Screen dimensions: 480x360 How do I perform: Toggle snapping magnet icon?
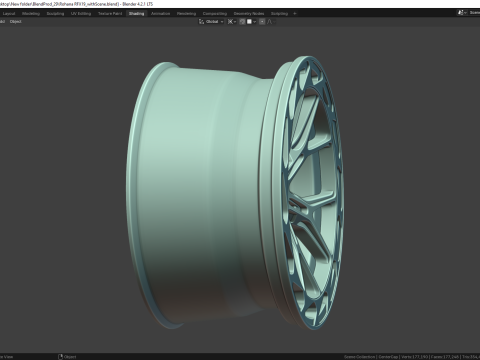(x=242, y=22)
